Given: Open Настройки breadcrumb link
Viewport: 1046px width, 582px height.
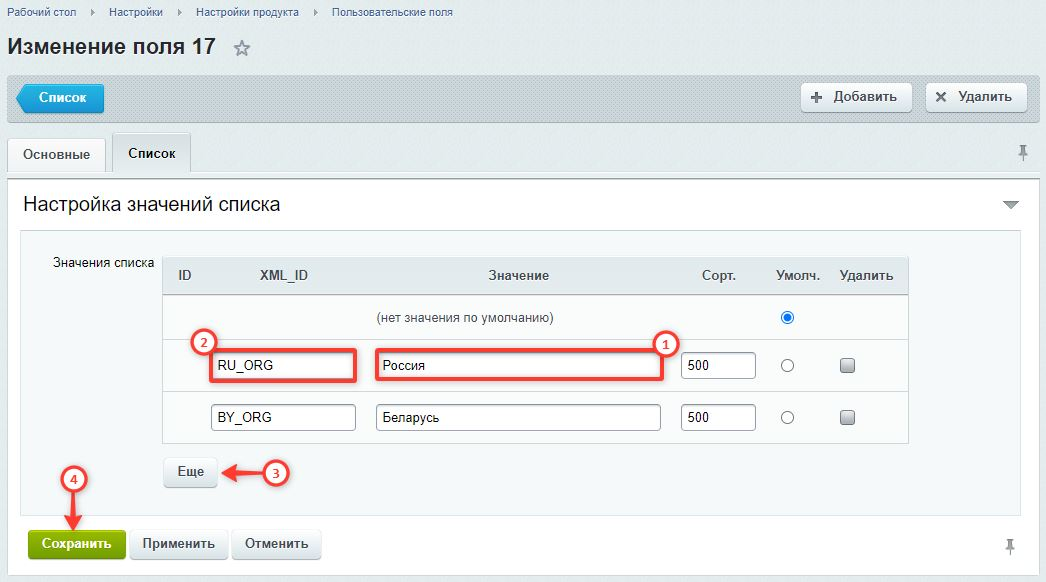Looking at the screenshot, I should [x=136, y=12].
